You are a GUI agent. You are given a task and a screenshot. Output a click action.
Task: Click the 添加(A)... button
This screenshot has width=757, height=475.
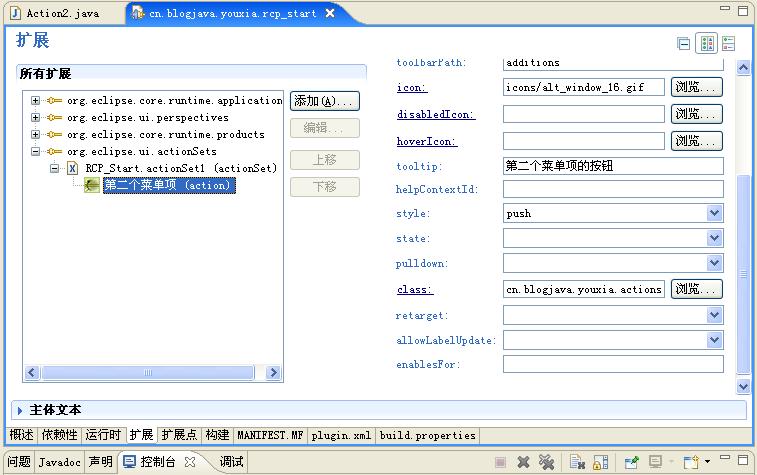coord(324,101)
